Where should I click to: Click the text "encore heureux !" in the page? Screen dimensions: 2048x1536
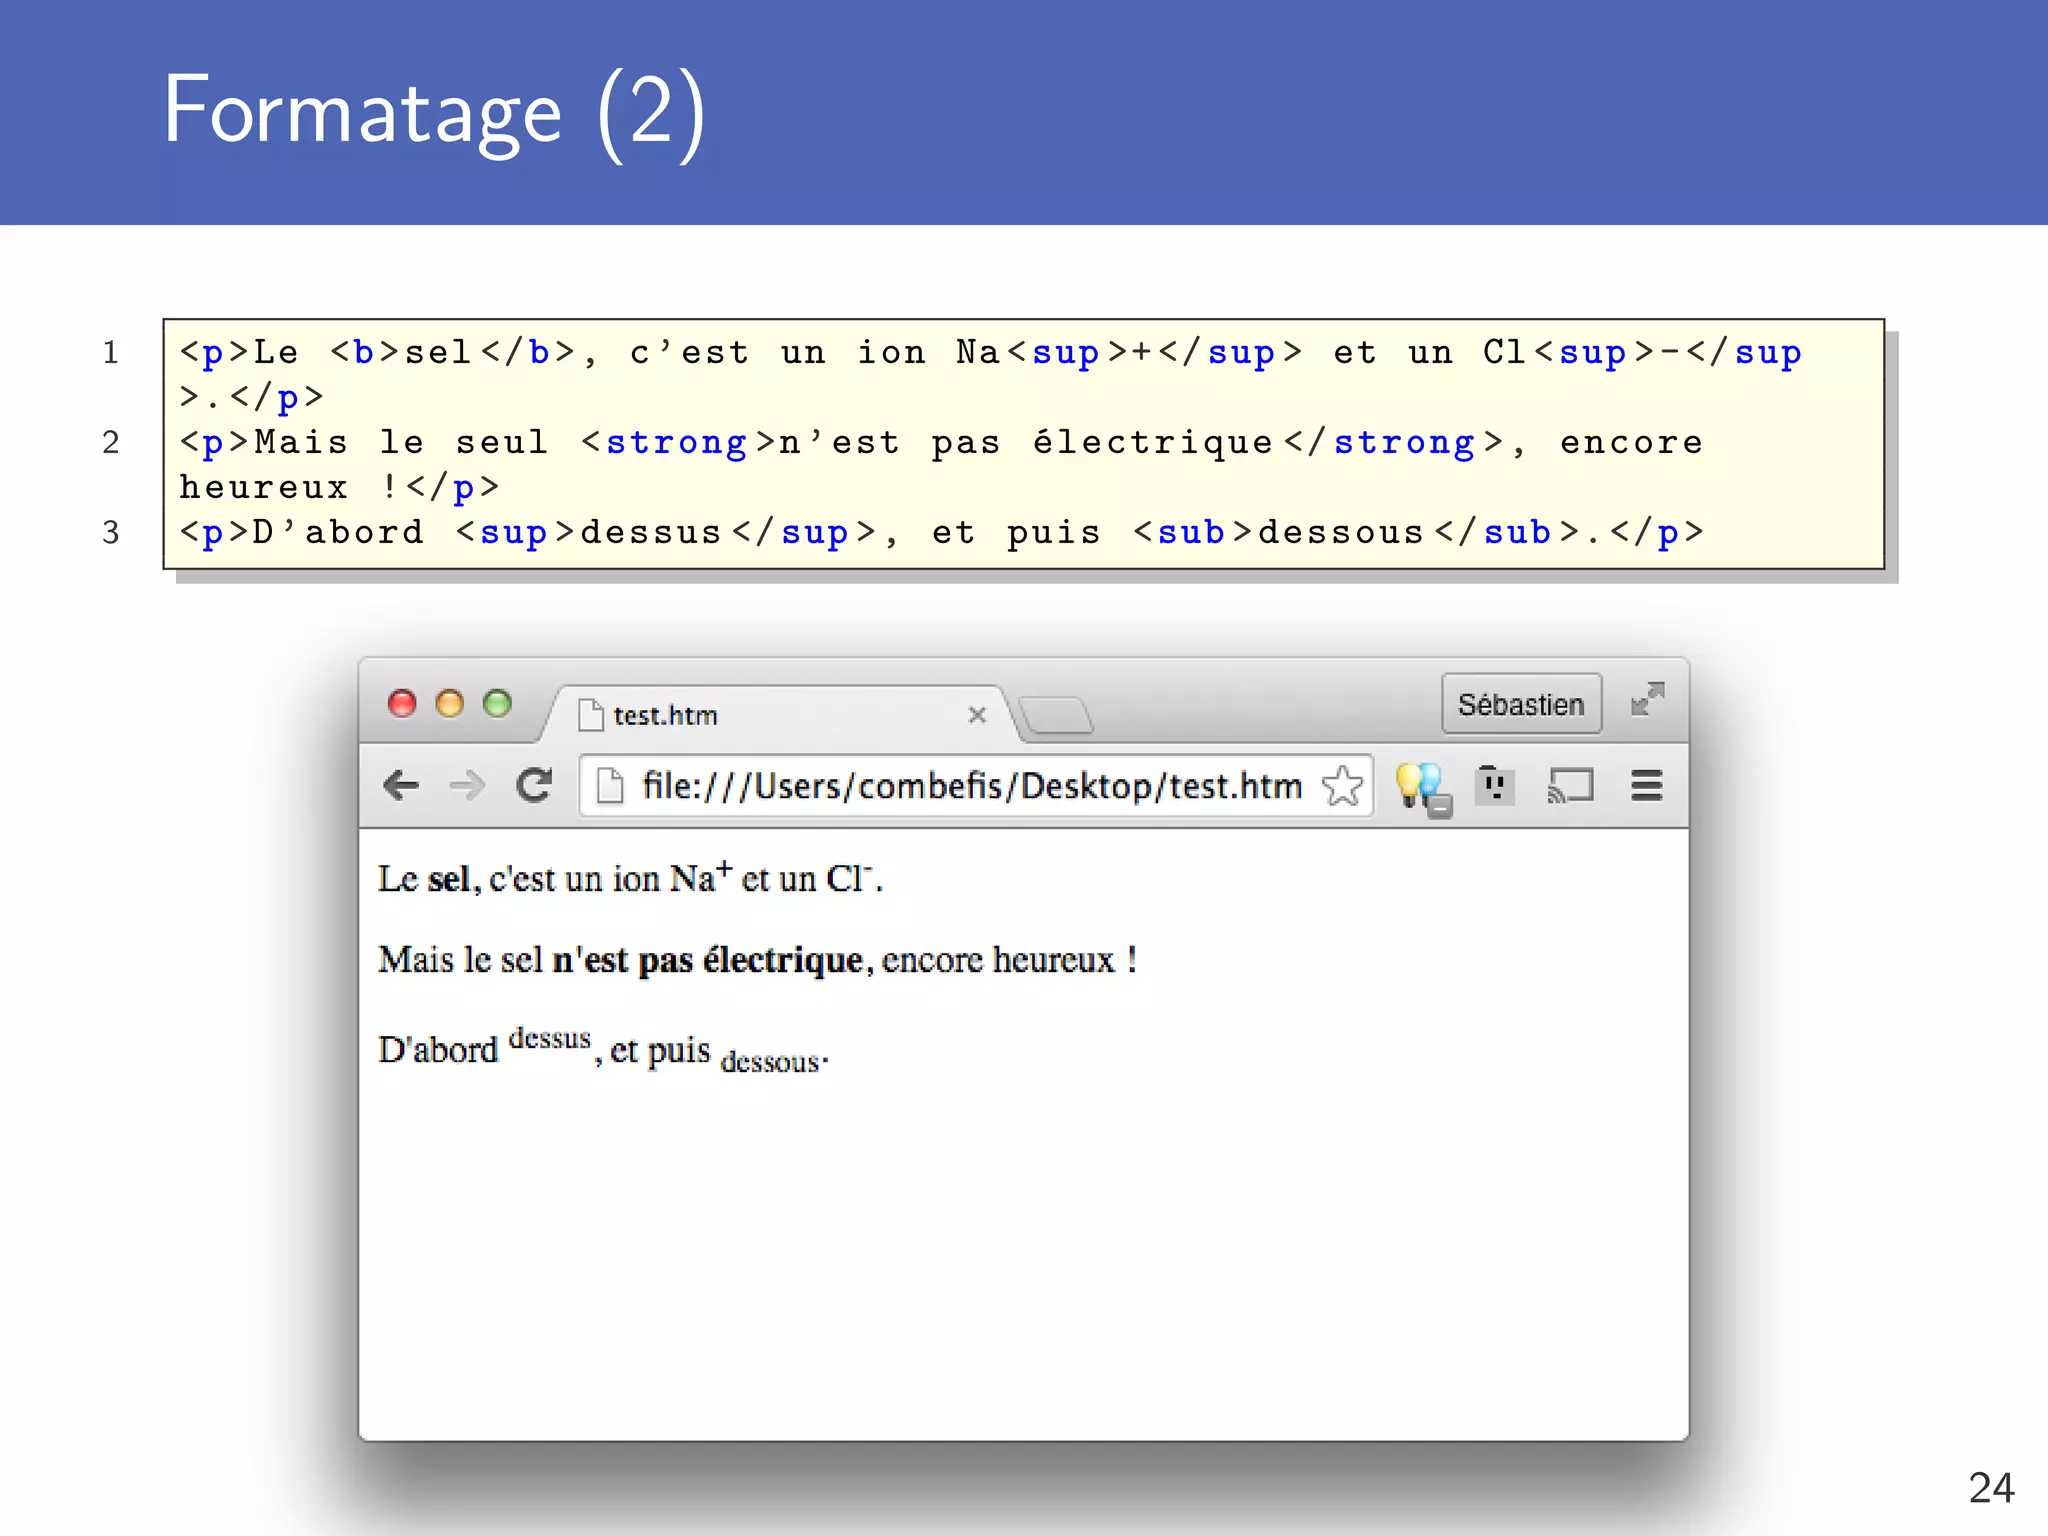(x=1009, y=960)
